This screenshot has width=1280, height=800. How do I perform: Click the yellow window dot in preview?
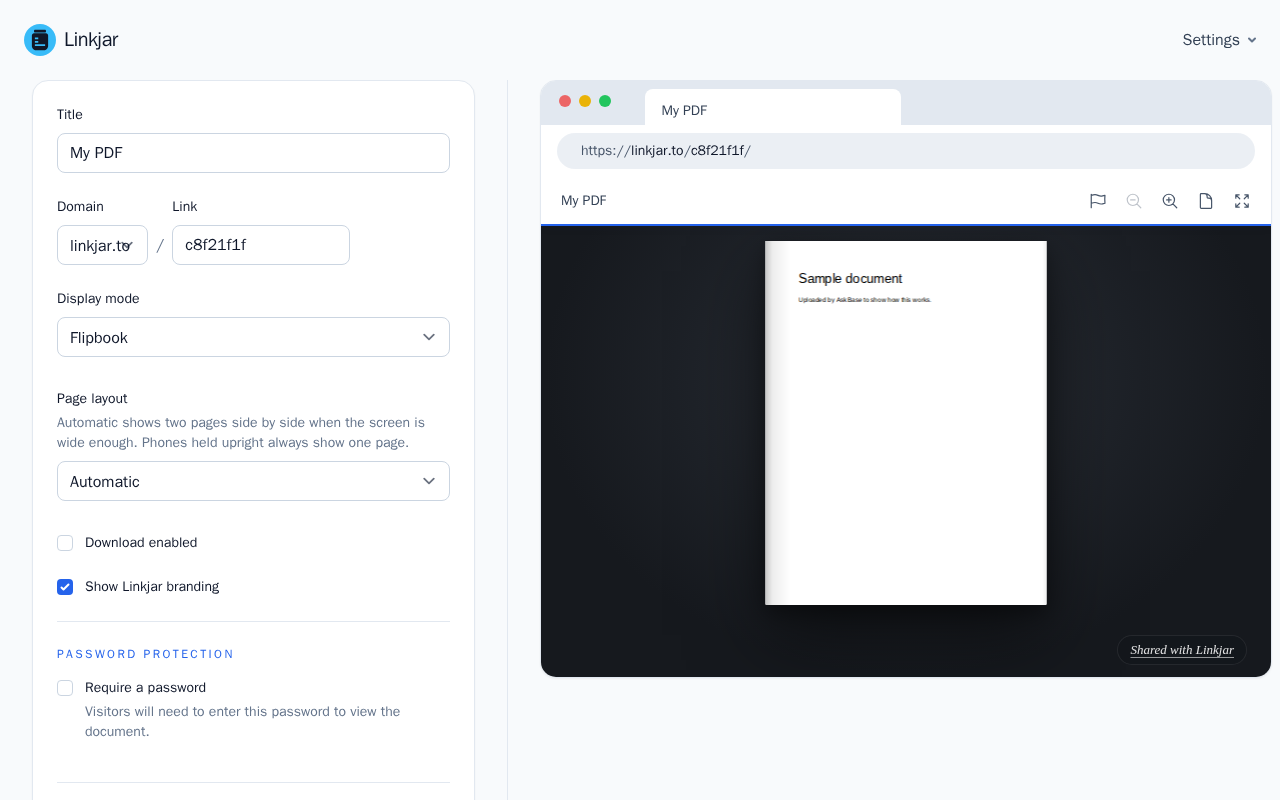pyautogui.click(x=585, y=101)
